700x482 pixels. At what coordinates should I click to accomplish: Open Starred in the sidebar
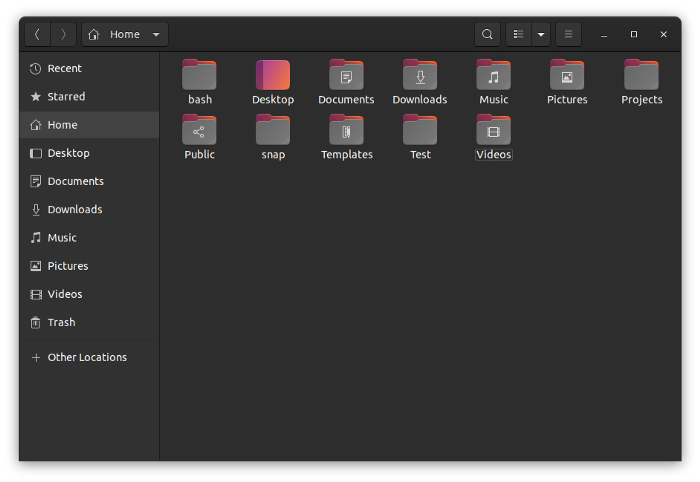66,97
